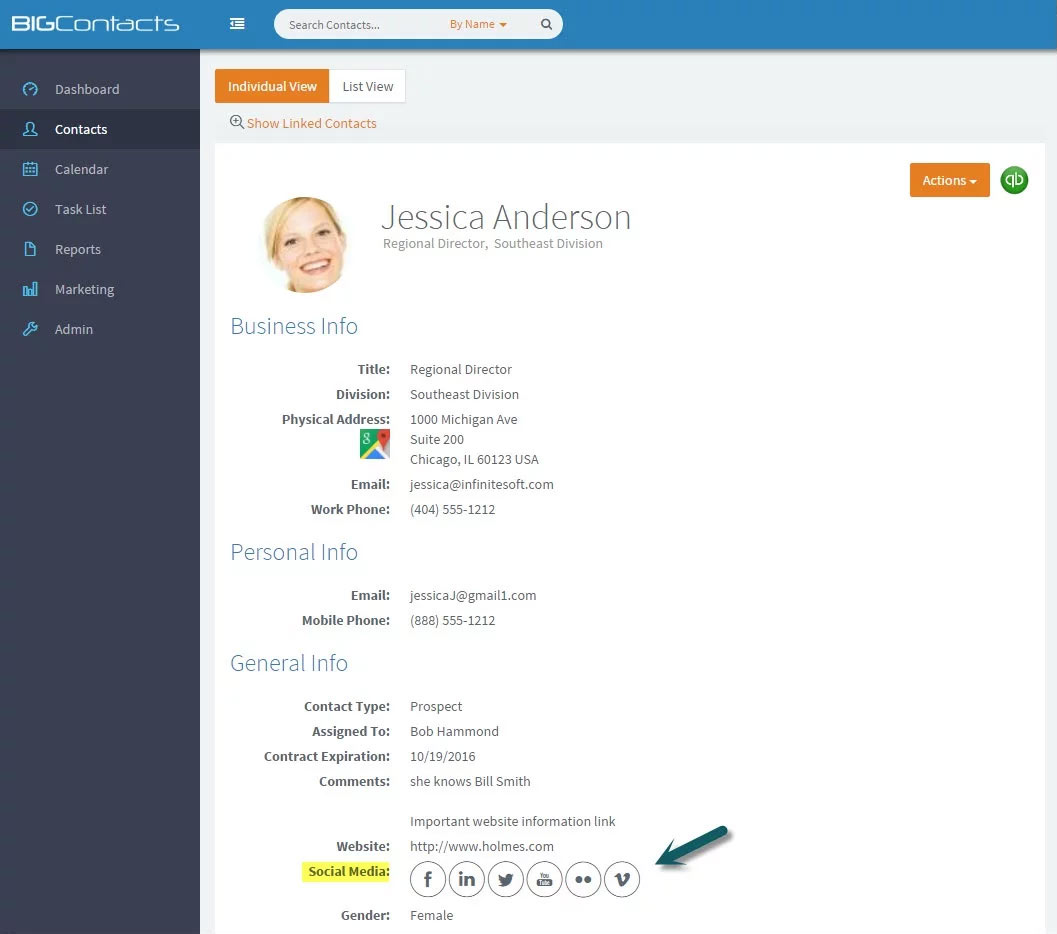Screen dimensions: 1057x934
Task: Click the General Info section heading
Action: click(x=289, y=663)
